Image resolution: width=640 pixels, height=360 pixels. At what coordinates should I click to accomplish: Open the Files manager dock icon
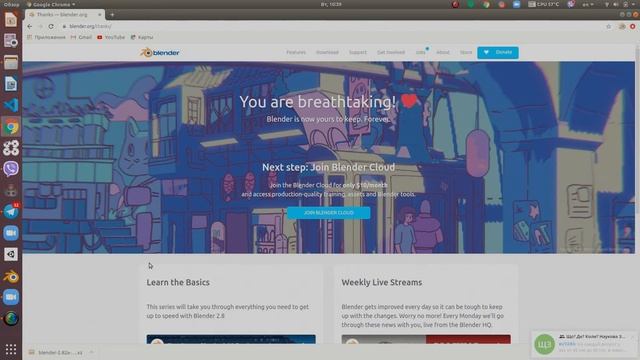click(x=11, y=62)
